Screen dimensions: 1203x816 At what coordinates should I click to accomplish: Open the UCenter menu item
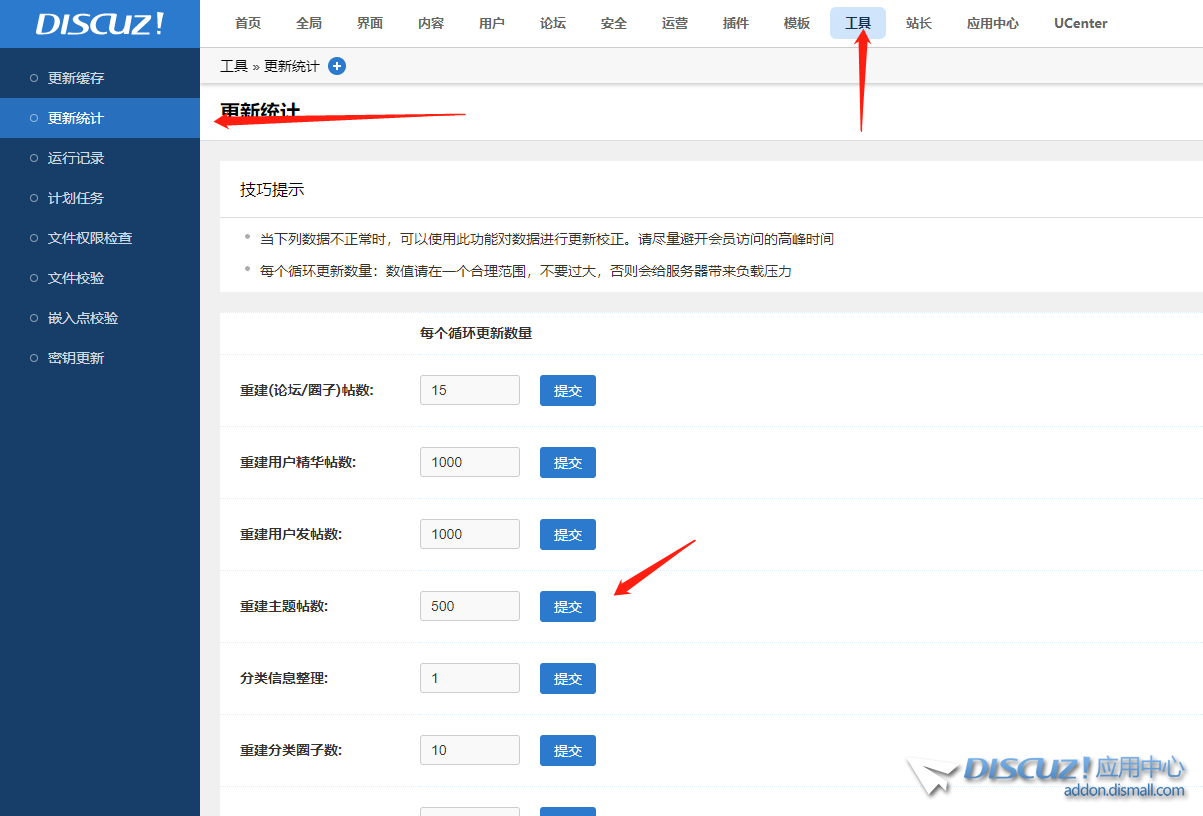(x=1080, y=23)
